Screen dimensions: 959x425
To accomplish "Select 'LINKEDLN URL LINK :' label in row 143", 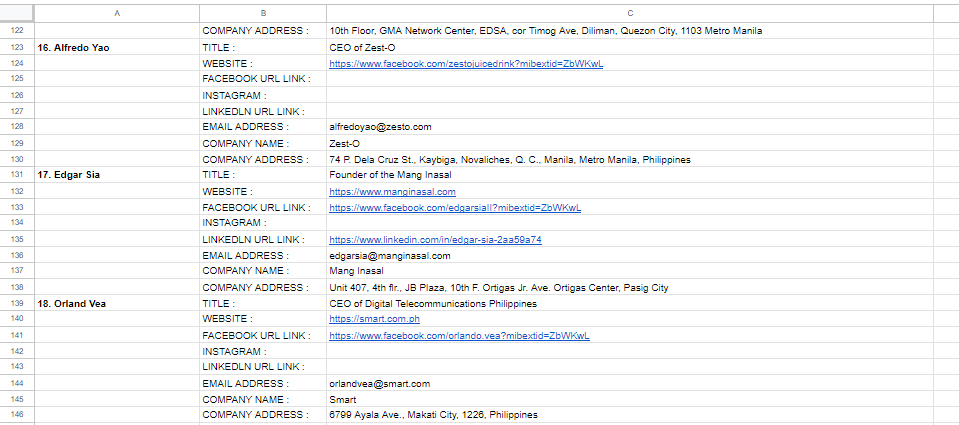I will (x=263, y=367).
